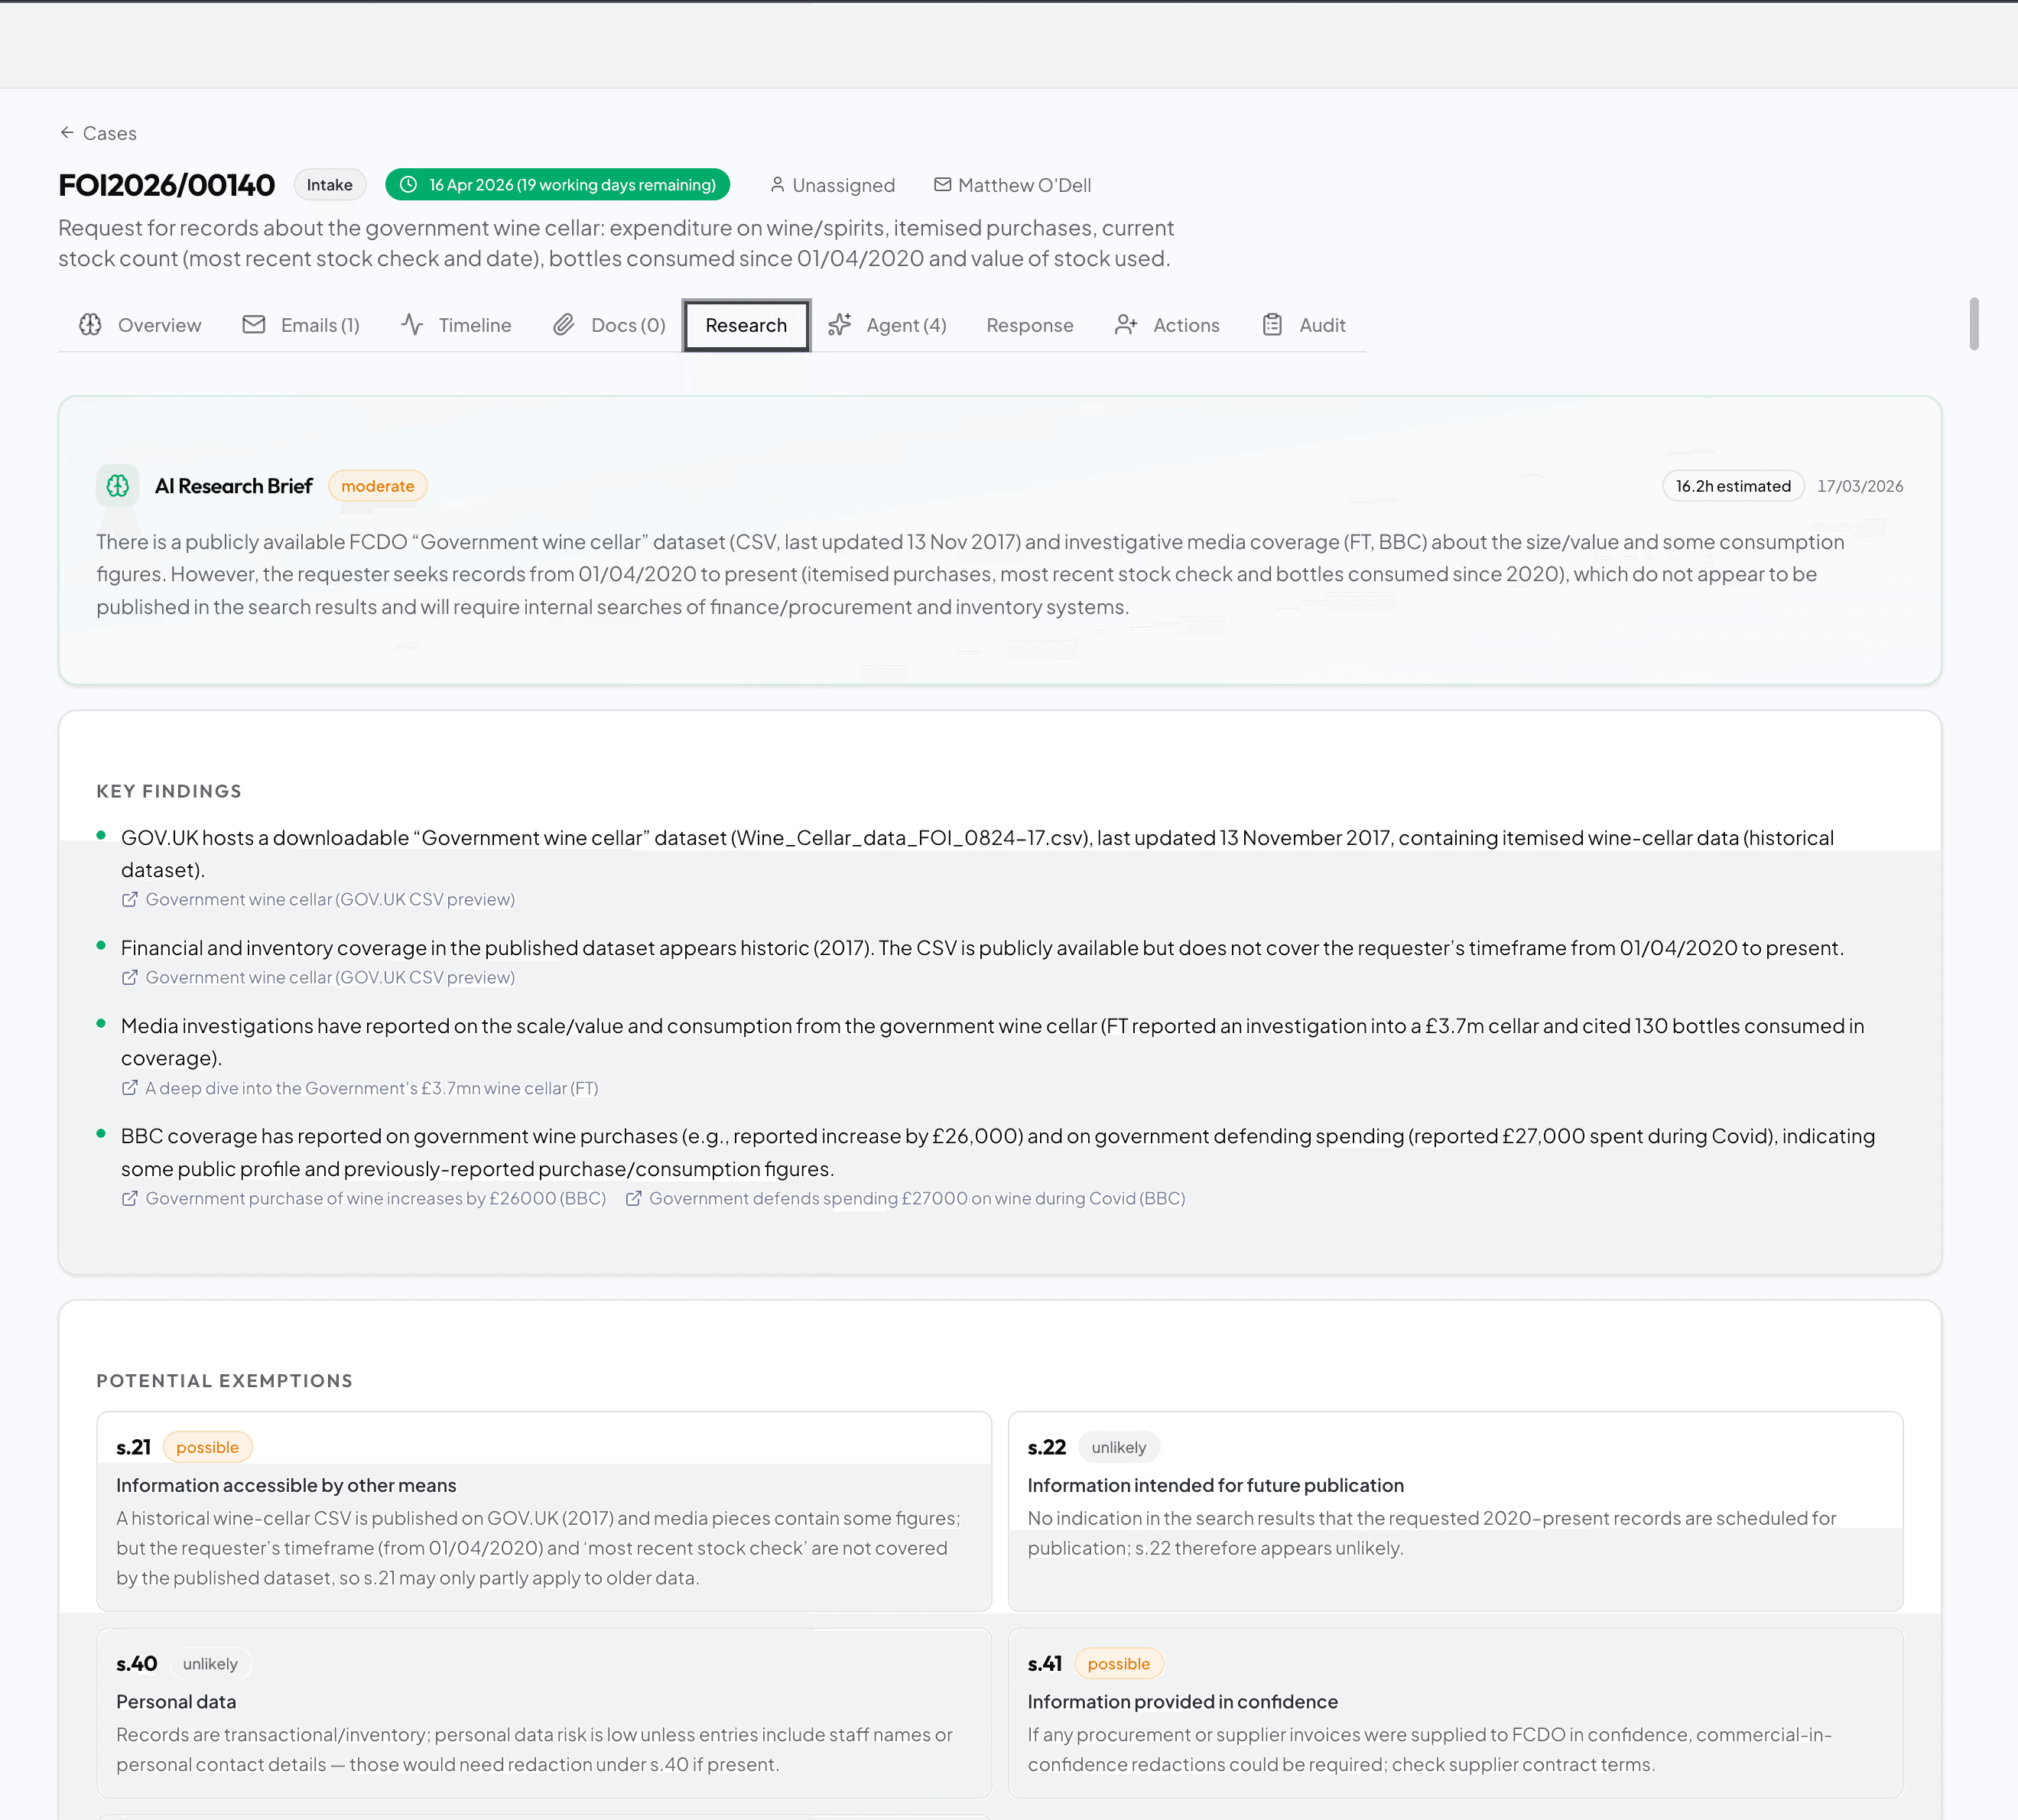The width and height of the screenshot is (2018, 1820).
Task: Click the s.21 exemption card
Action: click(x=543, y=1511)
